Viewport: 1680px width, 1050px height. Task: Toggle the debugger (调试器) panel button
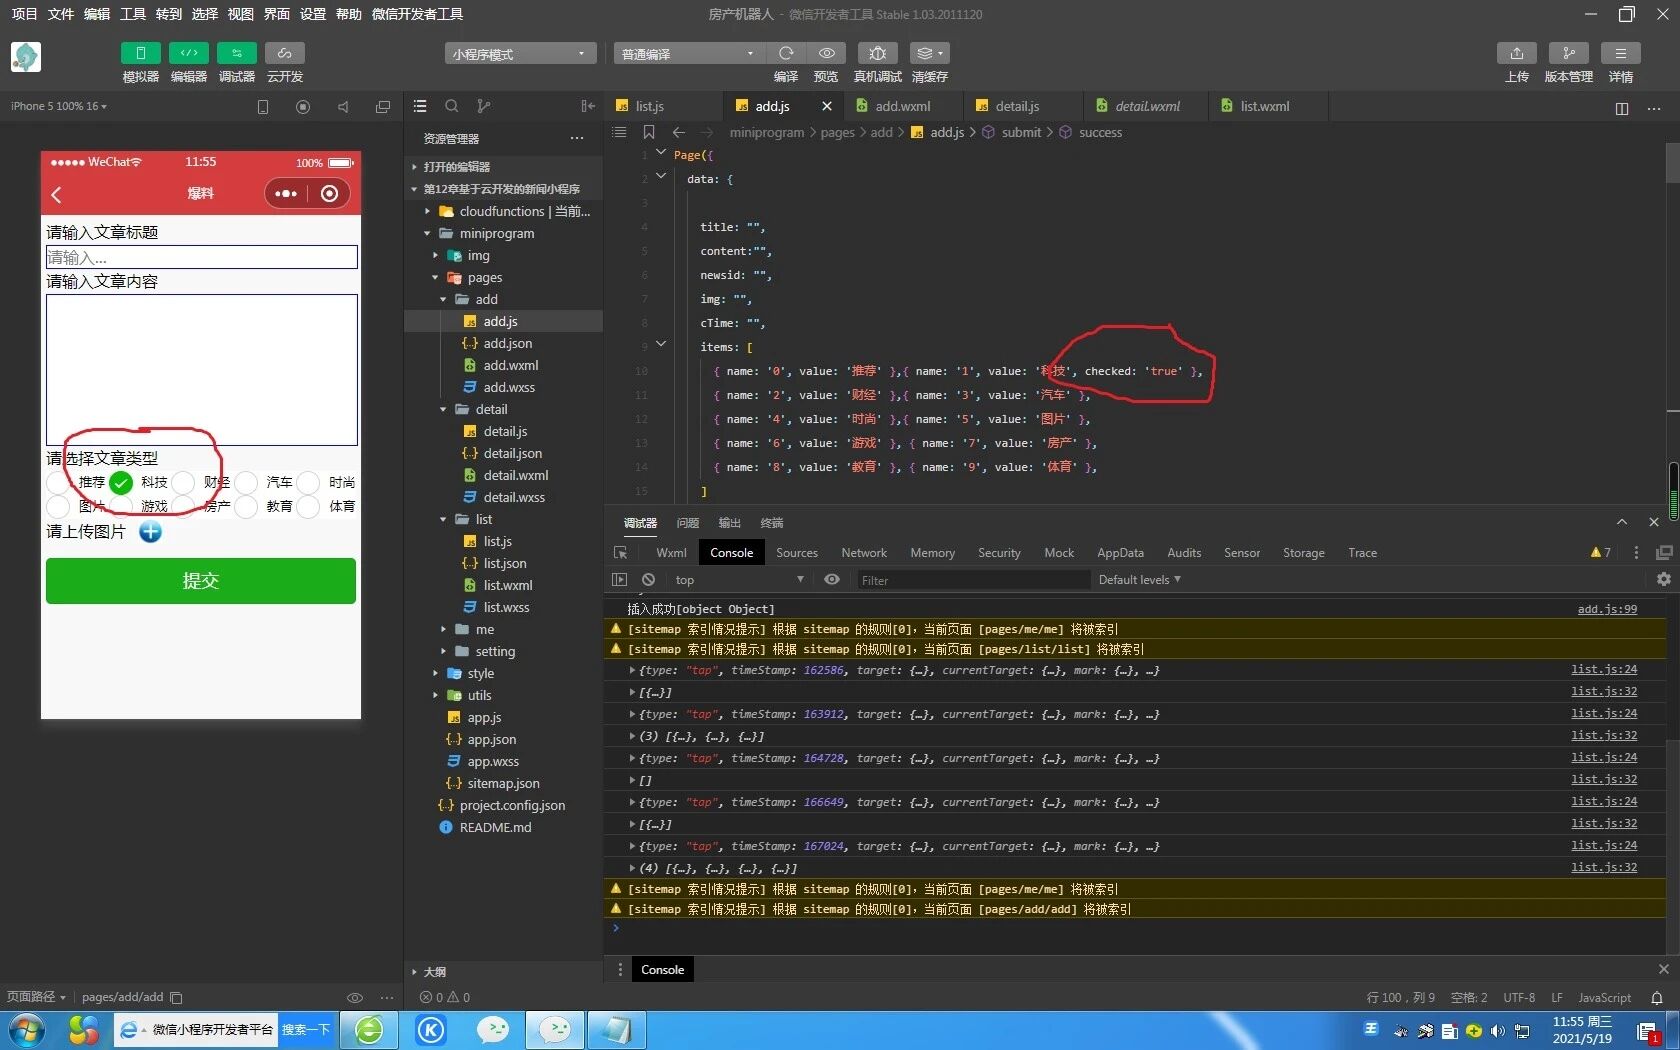pyautogui.click(x=237, y=53)
